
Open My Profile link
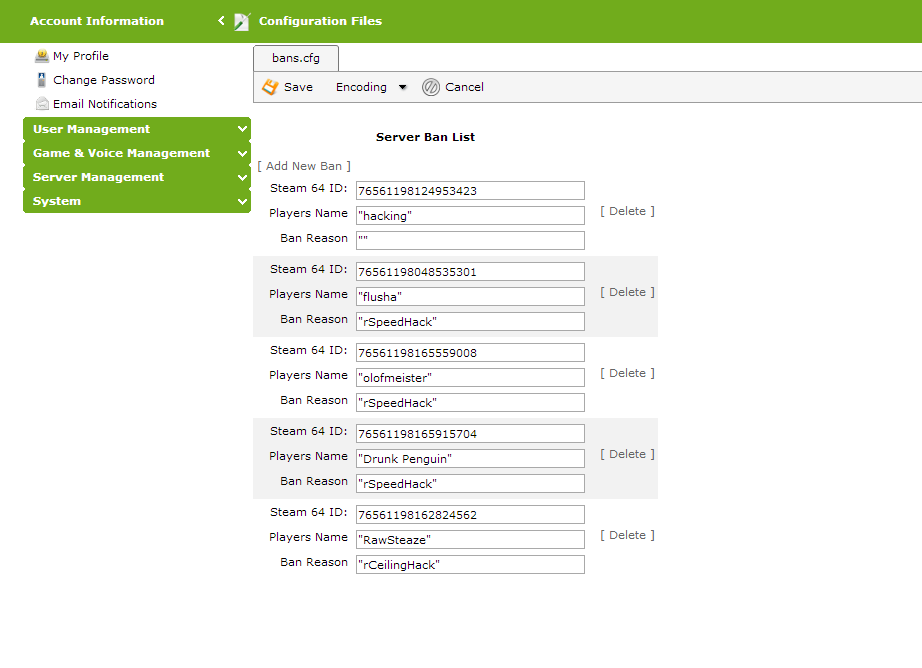(x=81, y=56)
